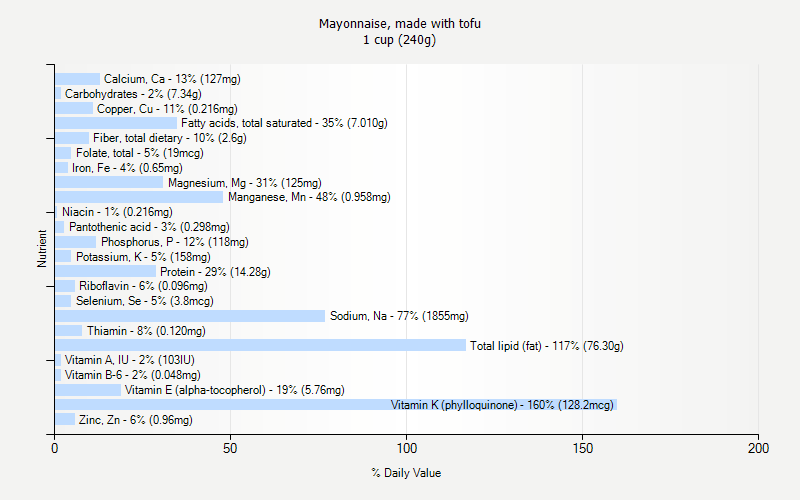Click the x-axis tick label 100
The height and width of the screenshot is (500, 800).
click(x=407, y=448)
